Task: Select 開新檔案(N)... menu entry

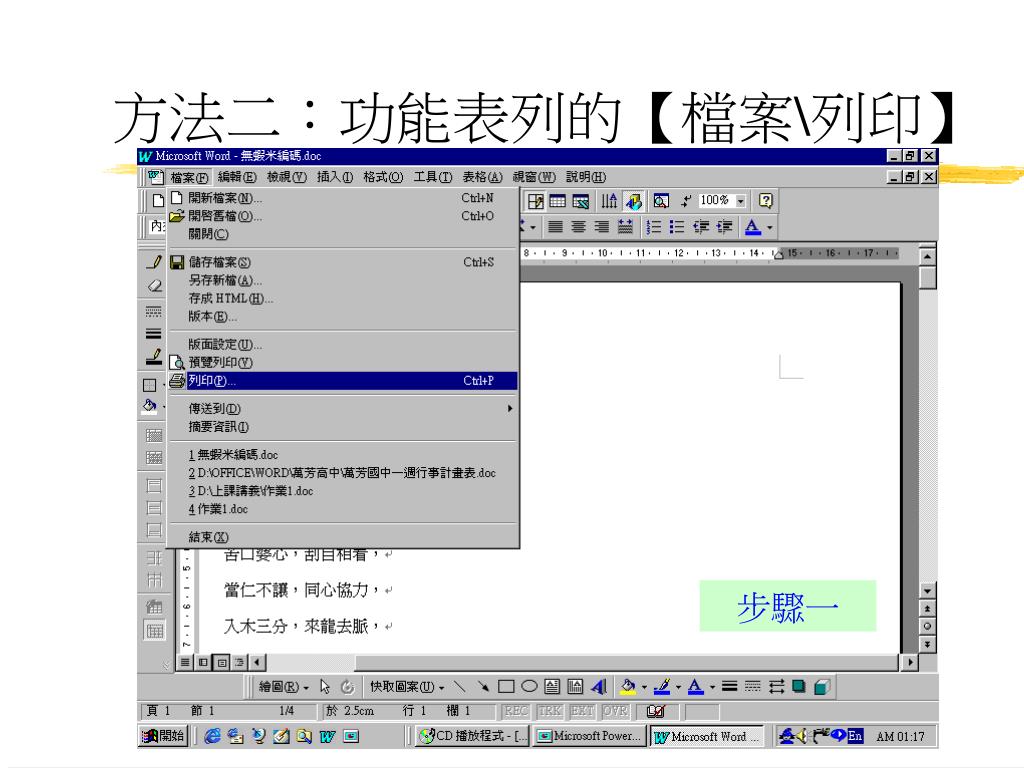Action: click(343, 198)
